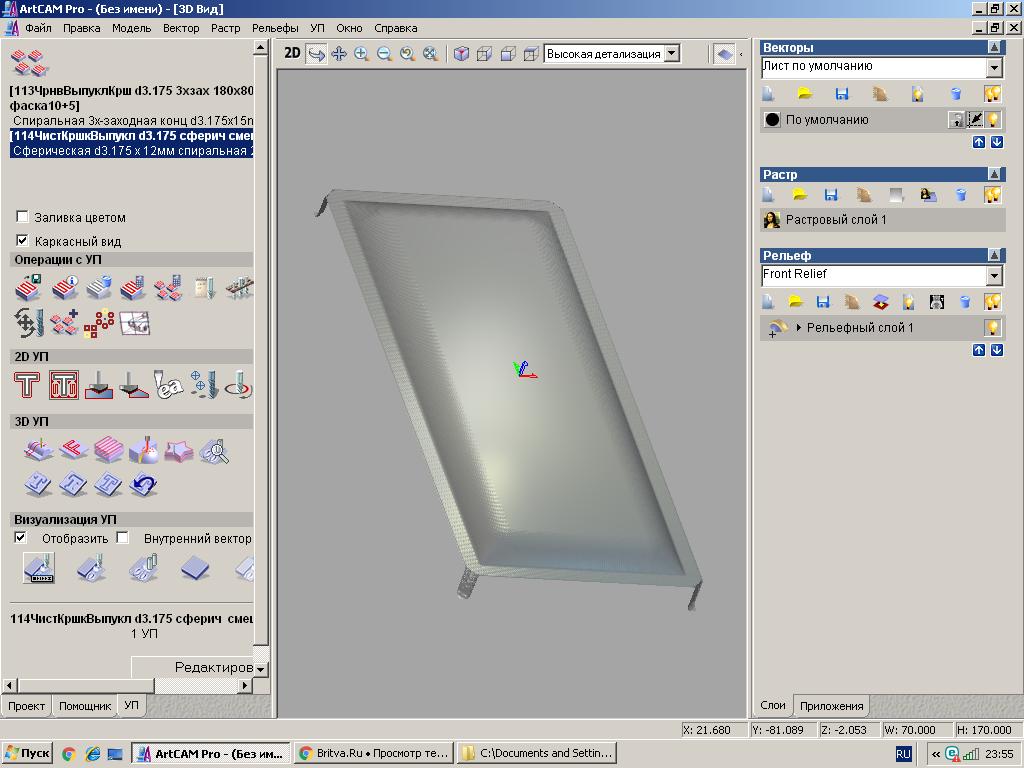Select the isometric view cube icon

pos(461,54)
